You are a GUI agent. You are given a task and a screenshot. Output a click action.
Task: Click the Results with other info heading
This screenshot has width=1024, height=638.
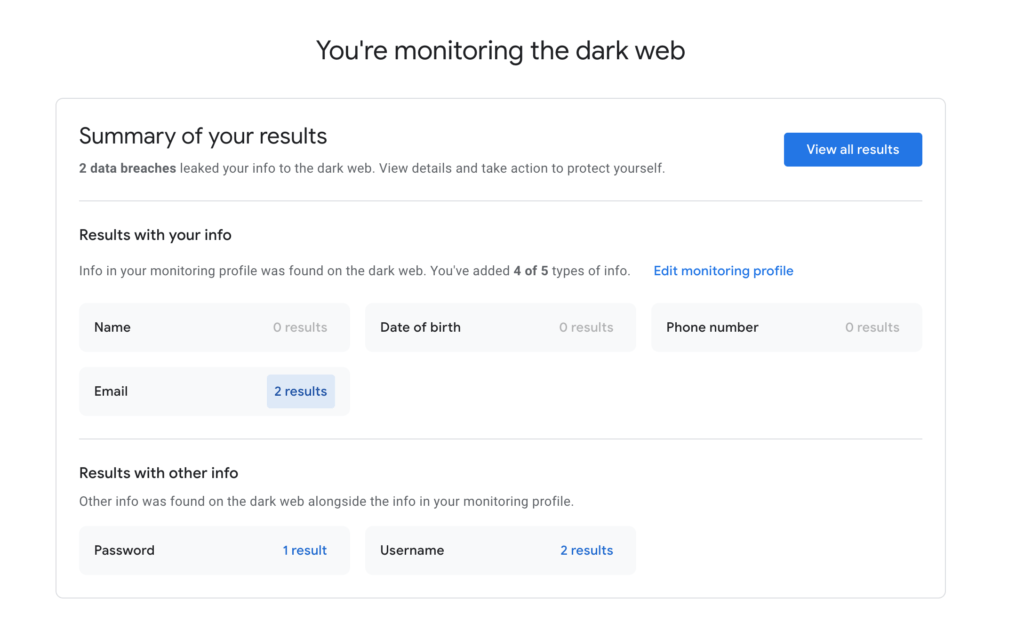coord(159,473)
